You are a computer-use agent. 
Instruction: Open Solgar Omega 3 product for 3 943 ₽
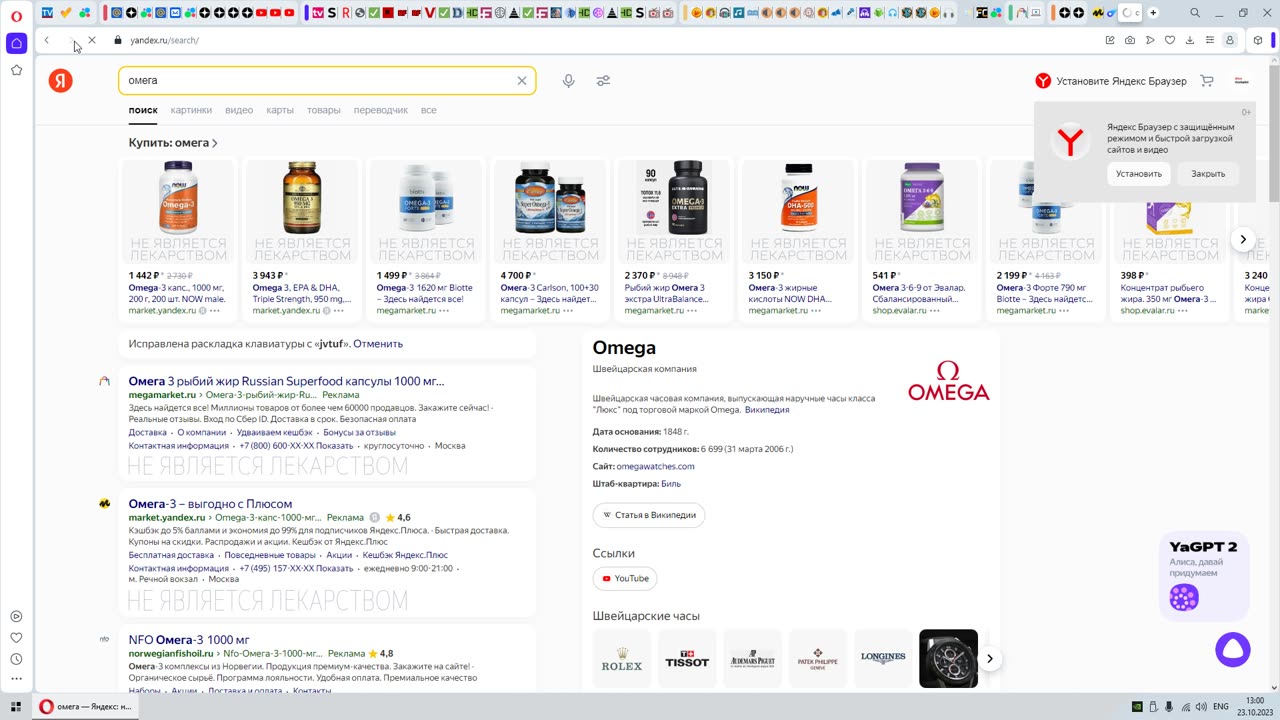click(x=302, y=240)
